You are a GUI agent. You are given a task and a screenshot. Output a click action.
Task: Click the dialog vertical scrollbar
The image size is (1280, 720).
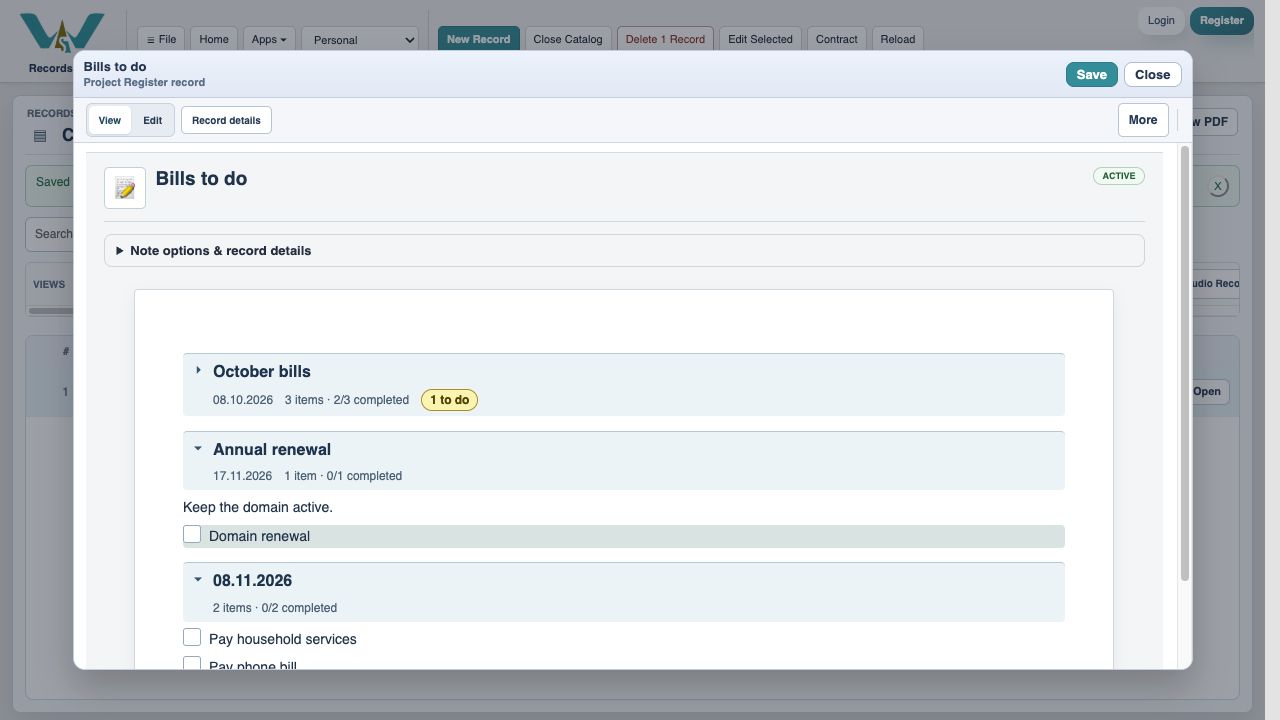pyautogui.click(x=1185, y=363)
